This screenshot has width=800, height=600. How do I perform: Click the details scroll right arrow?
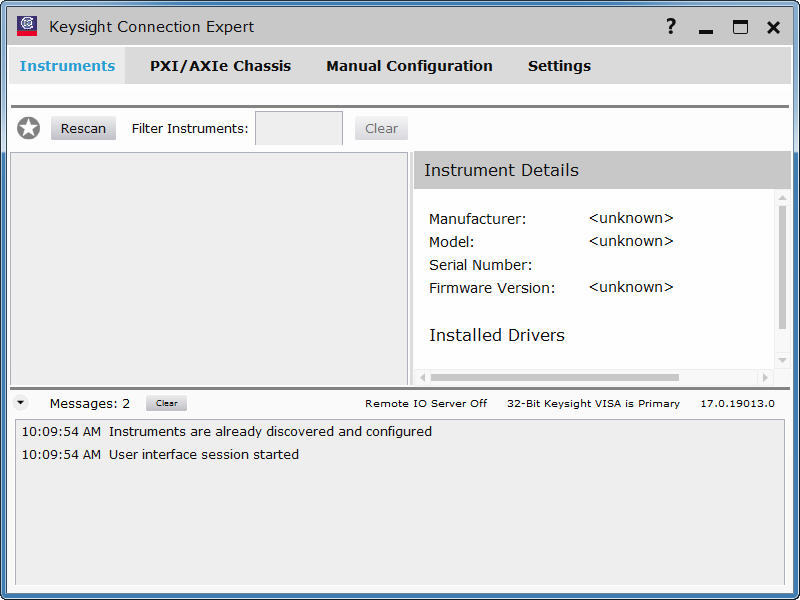pyautogui.click(x=765, y=378)
